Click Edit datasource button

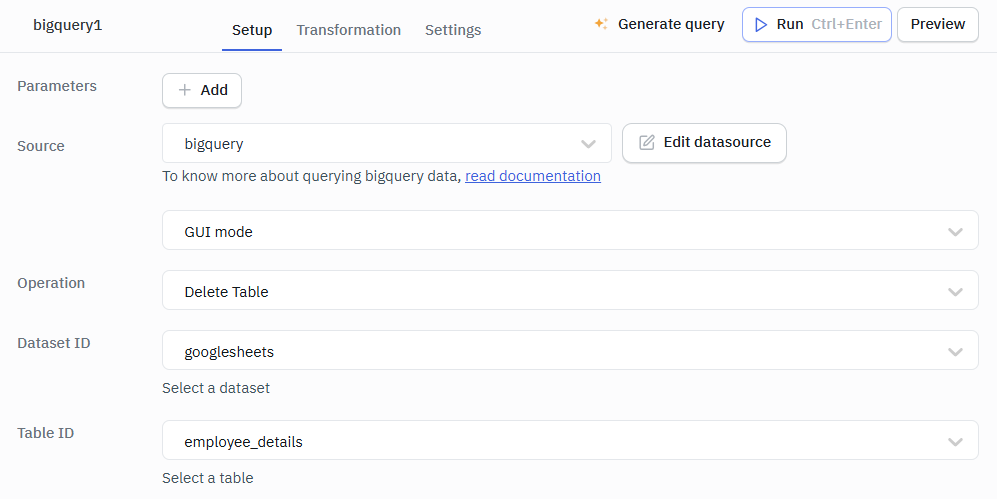coord(704,143)
